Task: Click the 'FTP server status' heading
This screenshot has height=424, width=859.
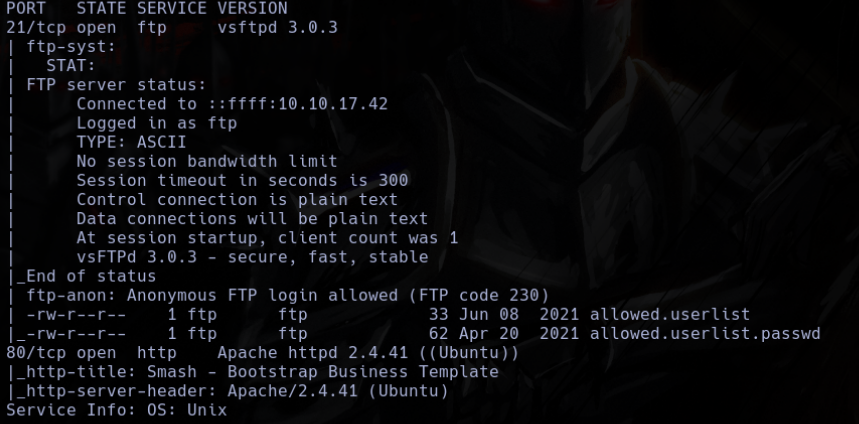Action: 116,84
